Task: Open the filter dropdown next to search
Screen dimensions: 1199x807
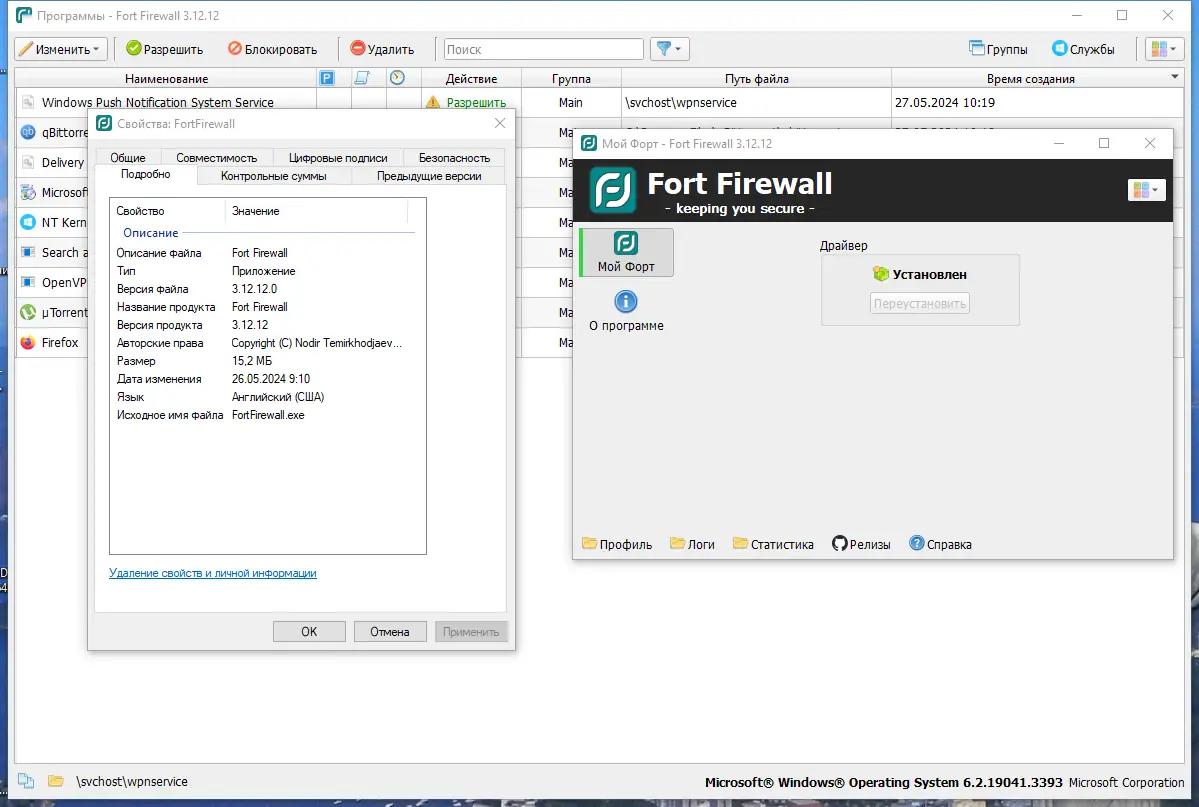Action: point(669,48)
